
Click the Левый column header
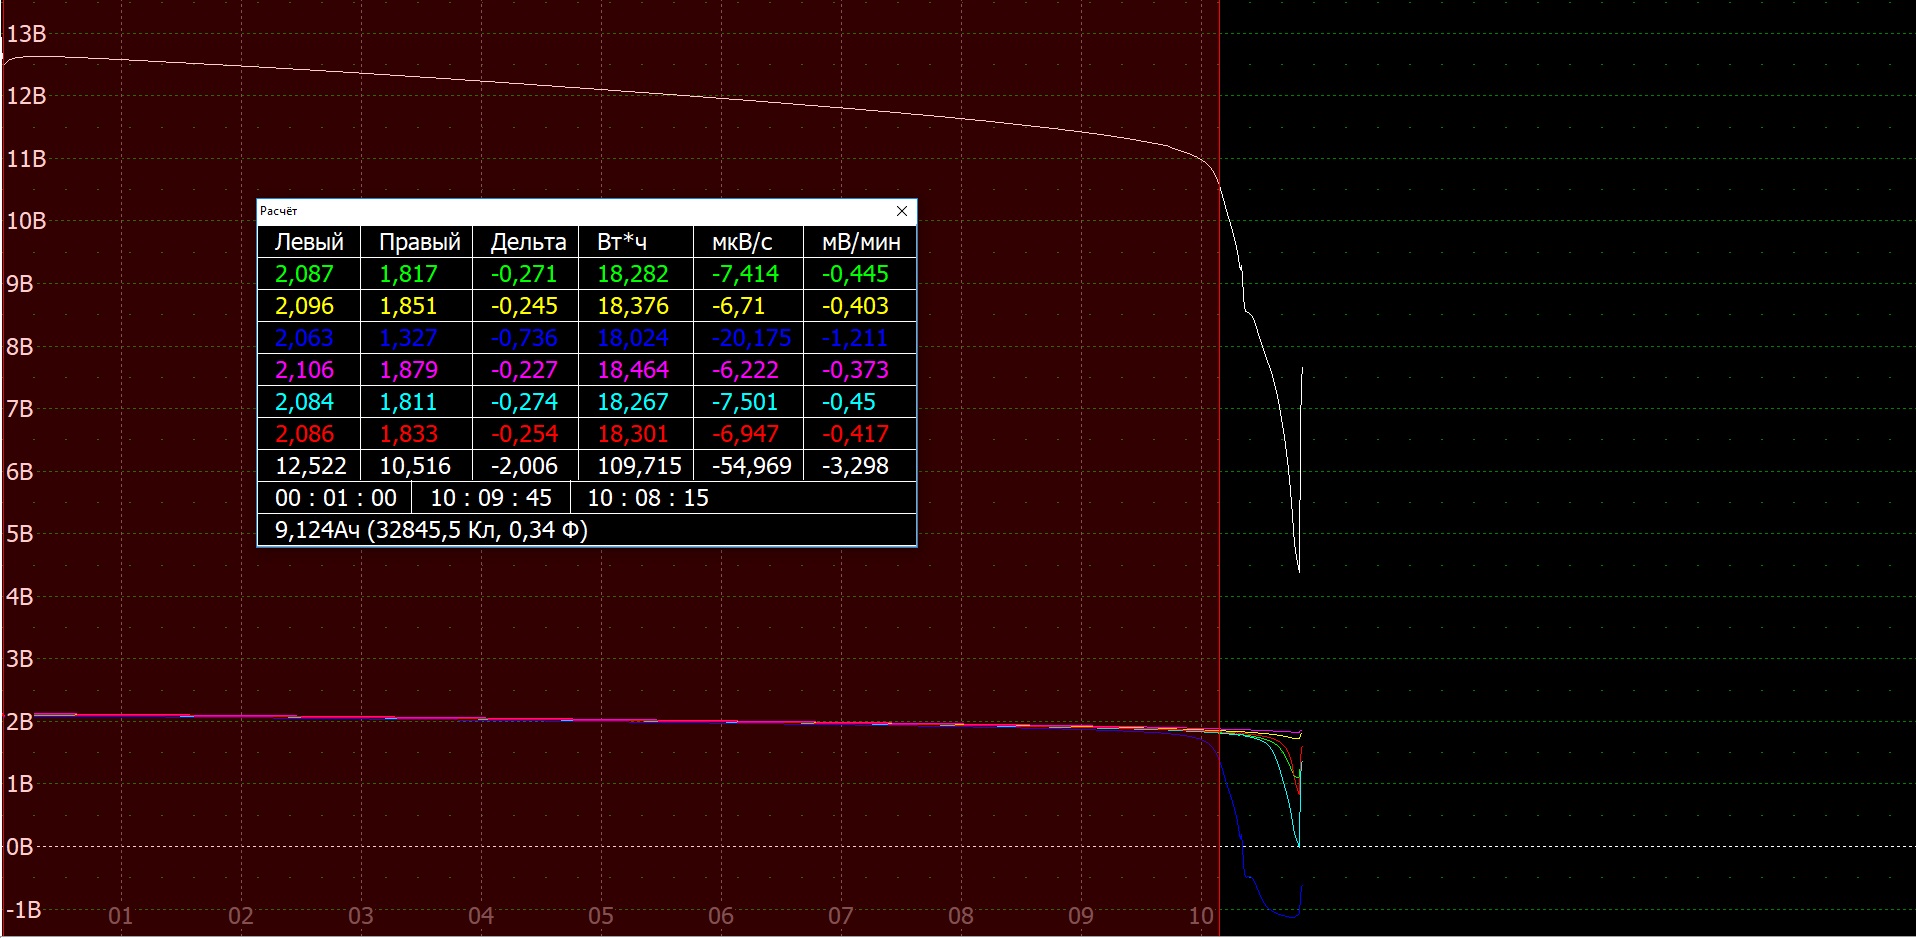click(309, 242)
